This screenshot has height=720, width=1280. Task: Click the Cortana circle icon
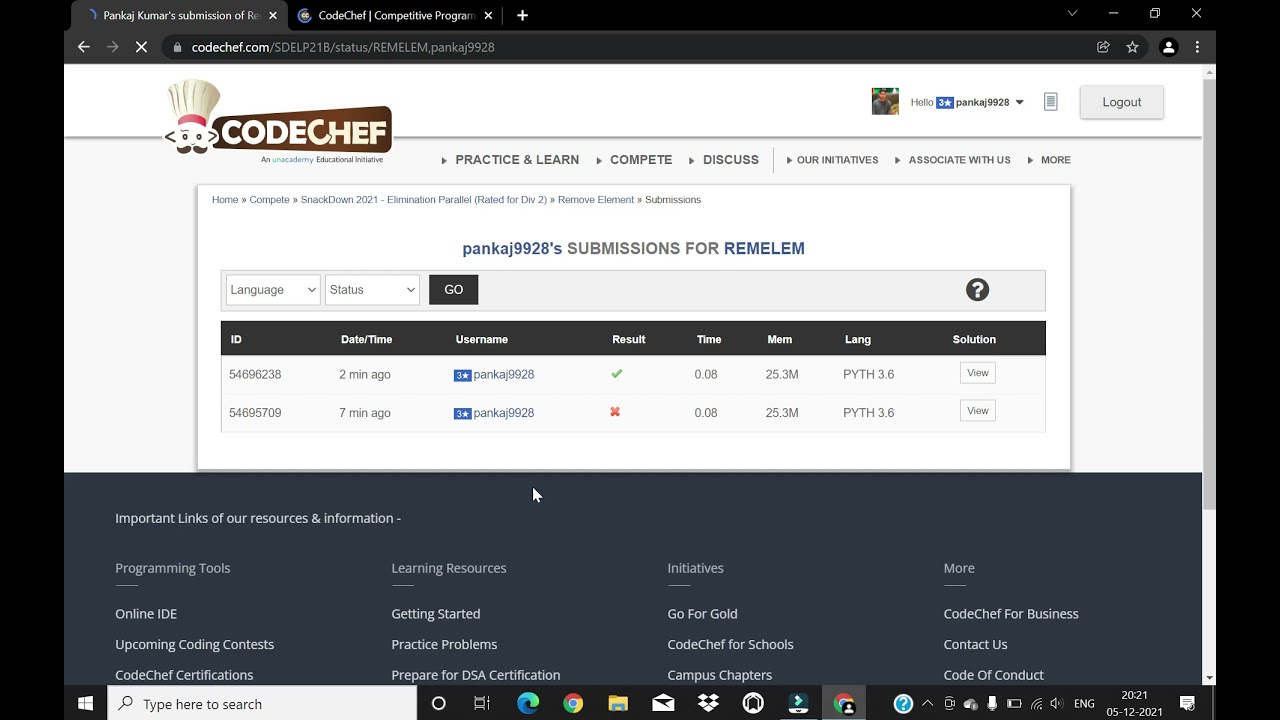point(438,704)
